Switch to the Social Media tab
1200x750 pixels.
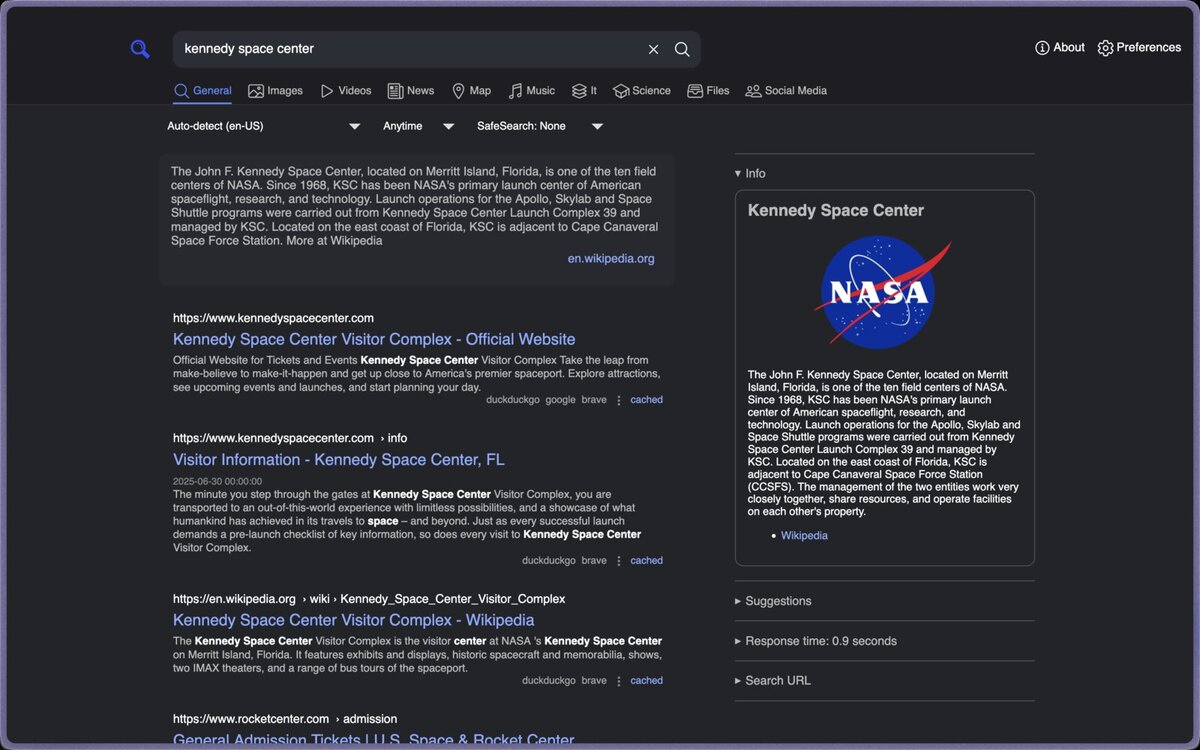tap(786, 91)
